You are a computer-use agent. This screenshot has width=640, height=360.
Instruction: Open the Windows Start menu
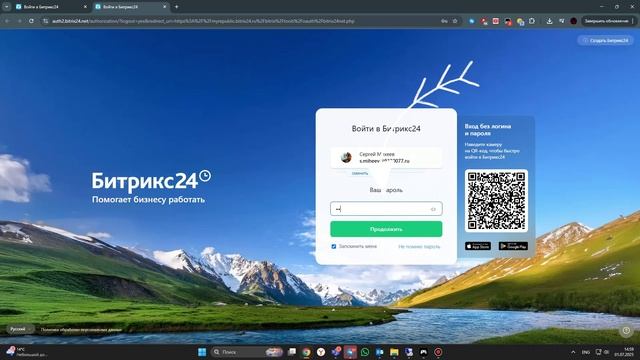point(202,352)
